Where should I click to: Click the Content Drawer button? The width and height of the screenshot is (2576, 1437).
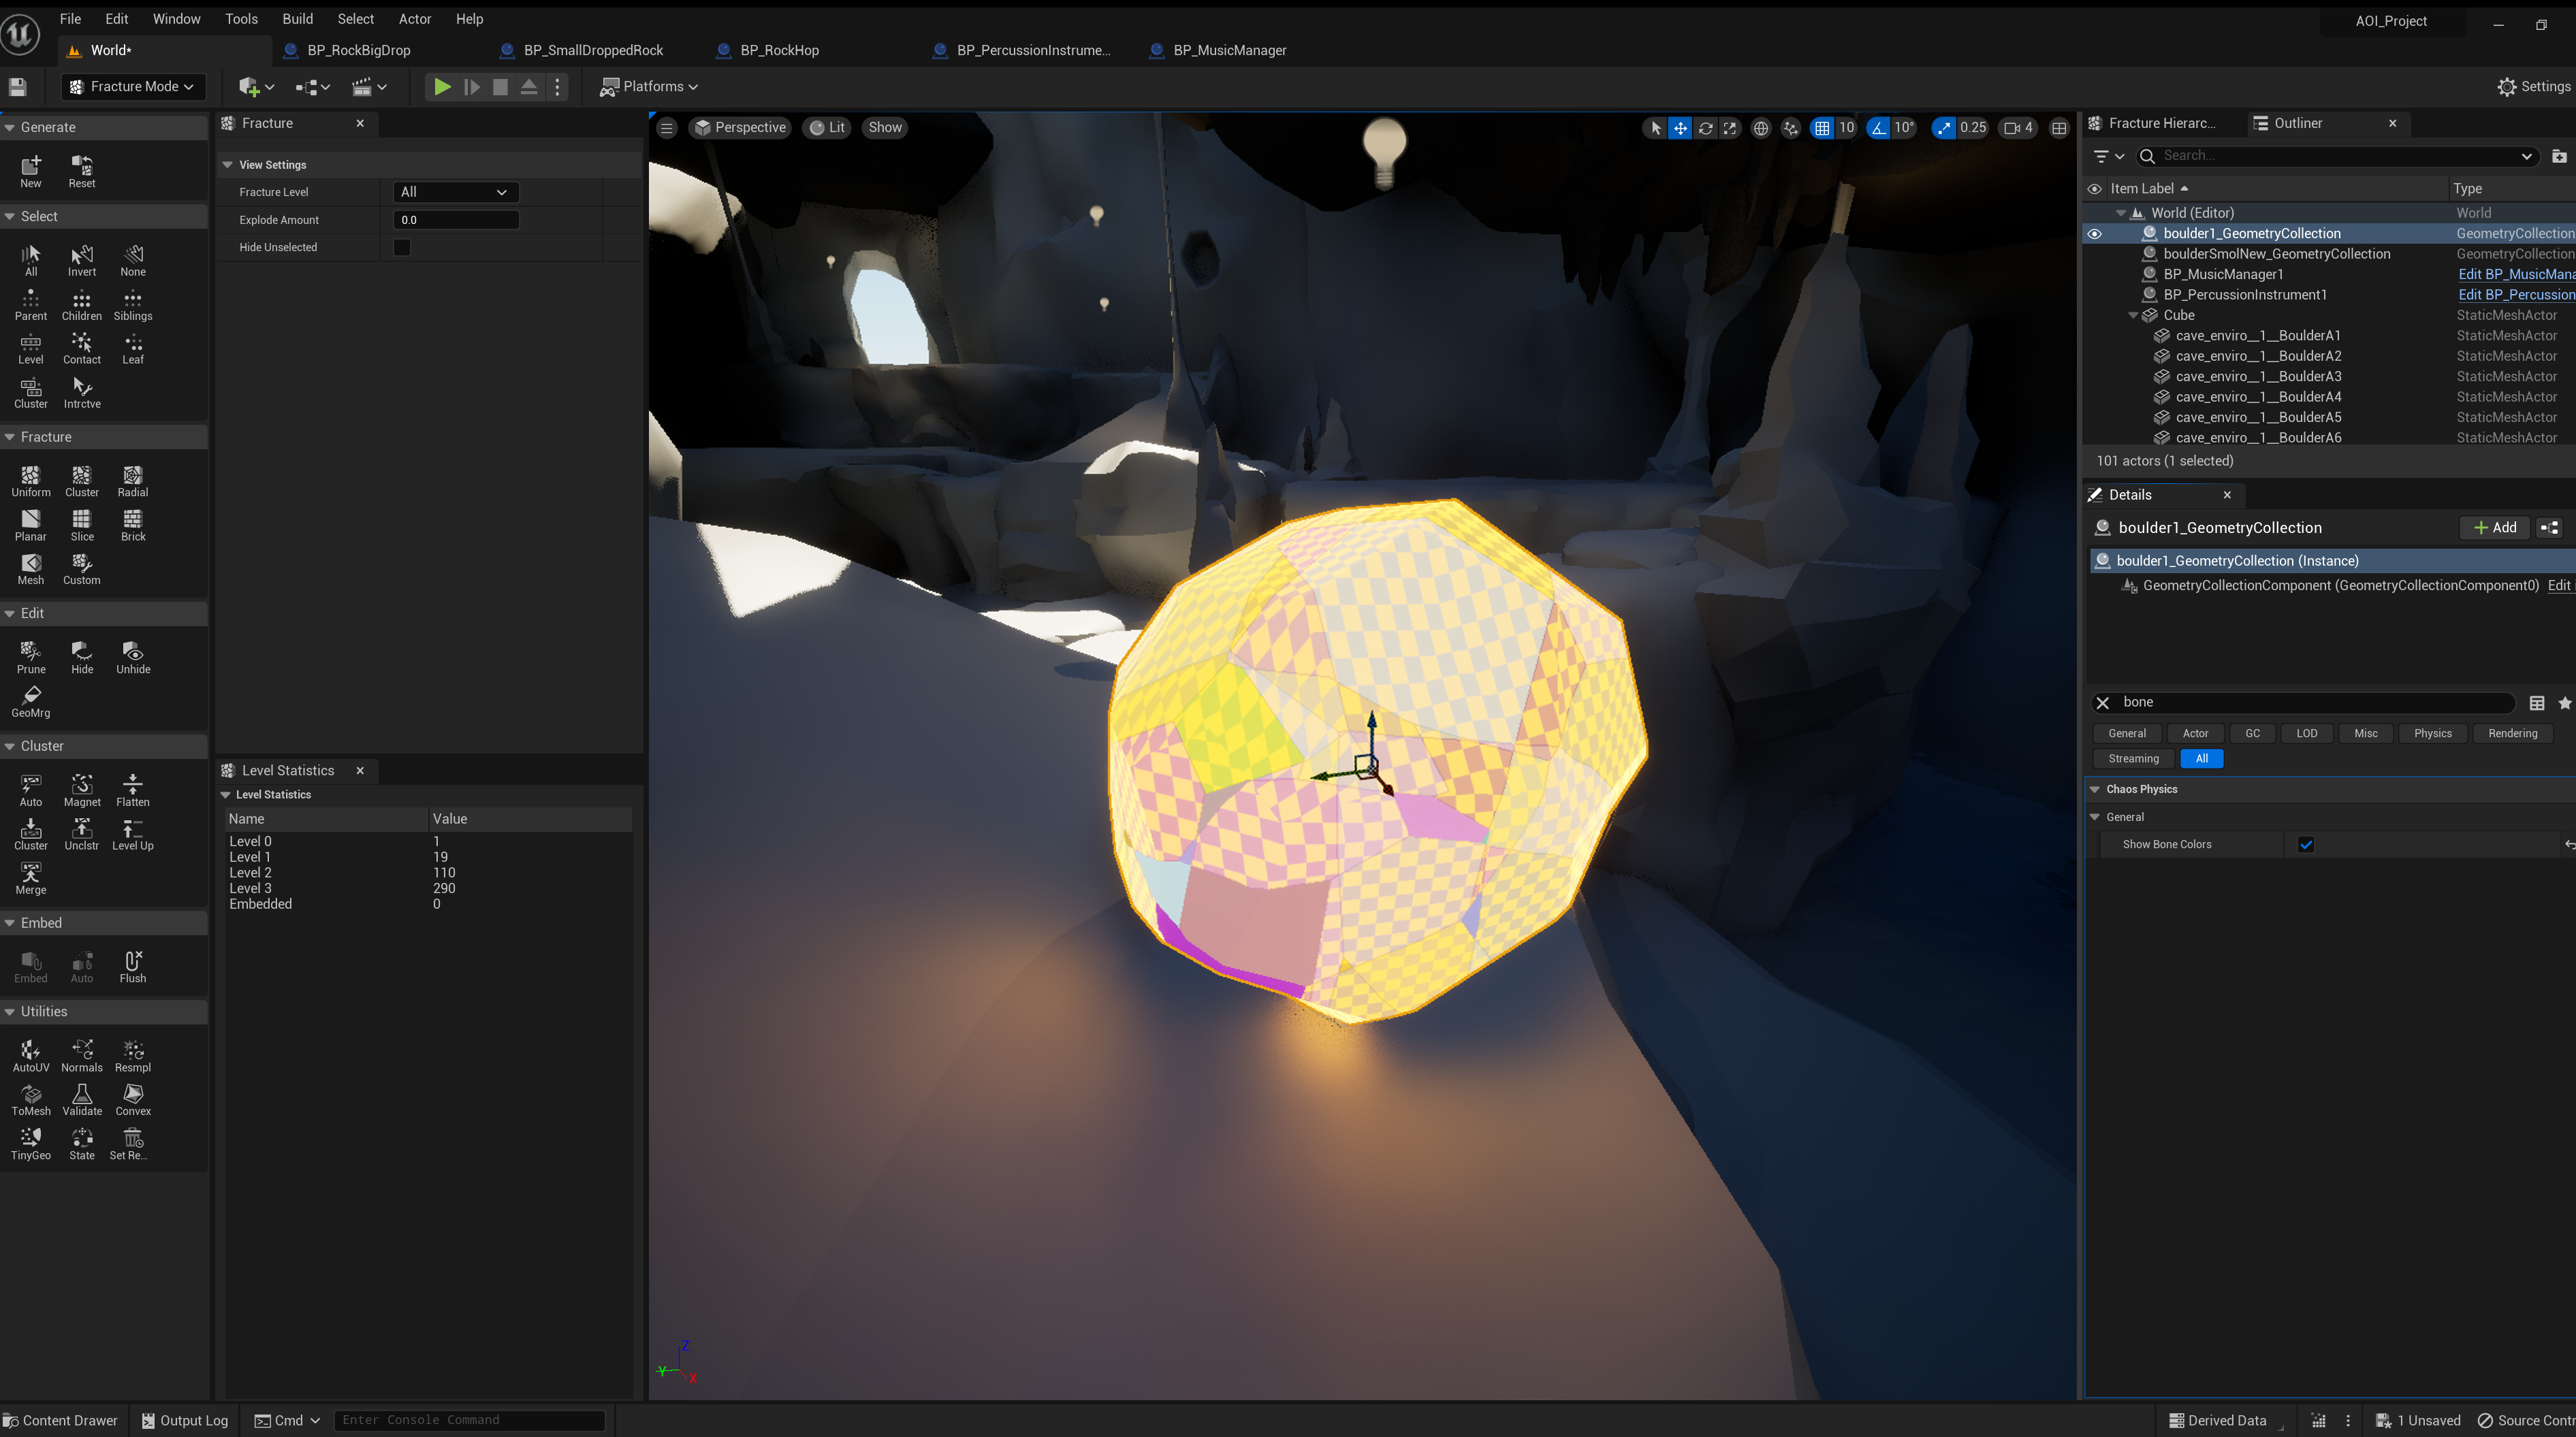coord(60,1420)
